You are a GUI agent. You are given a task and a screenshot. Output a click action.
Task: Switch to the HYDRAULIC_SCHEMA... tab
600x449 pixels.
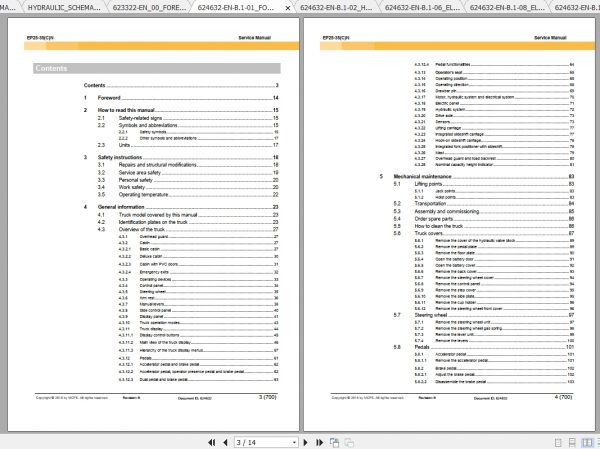[x=64, y=7]
